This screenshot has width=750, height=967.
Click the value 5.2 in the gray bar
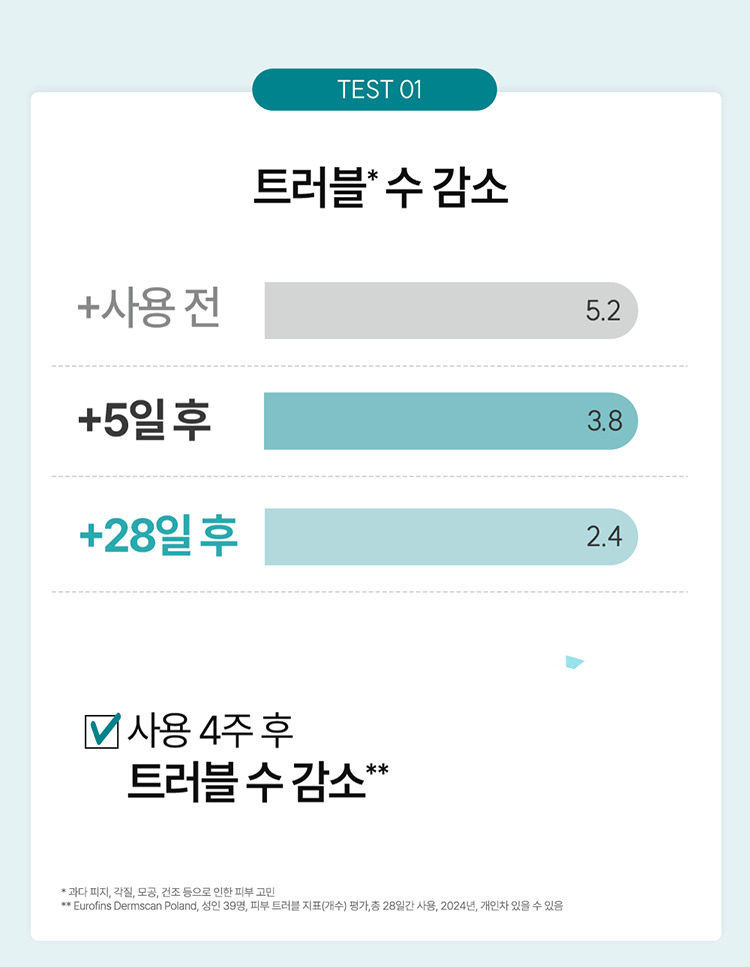603,310
